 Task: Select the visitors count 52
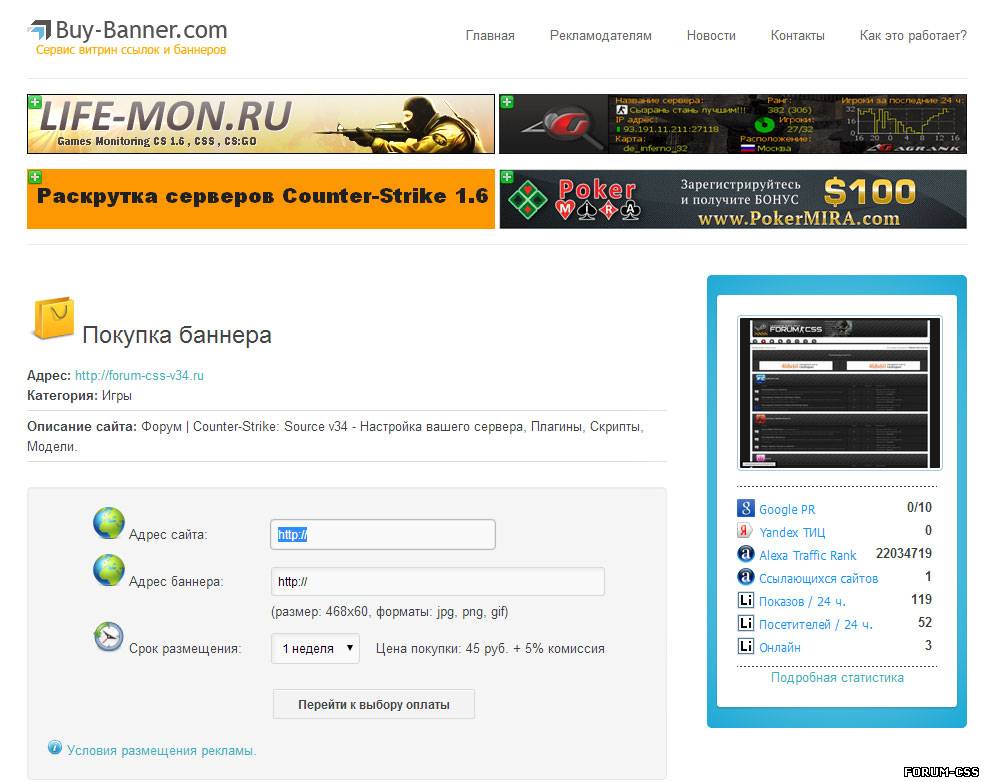pyautogui.click(x=925, y=622)
